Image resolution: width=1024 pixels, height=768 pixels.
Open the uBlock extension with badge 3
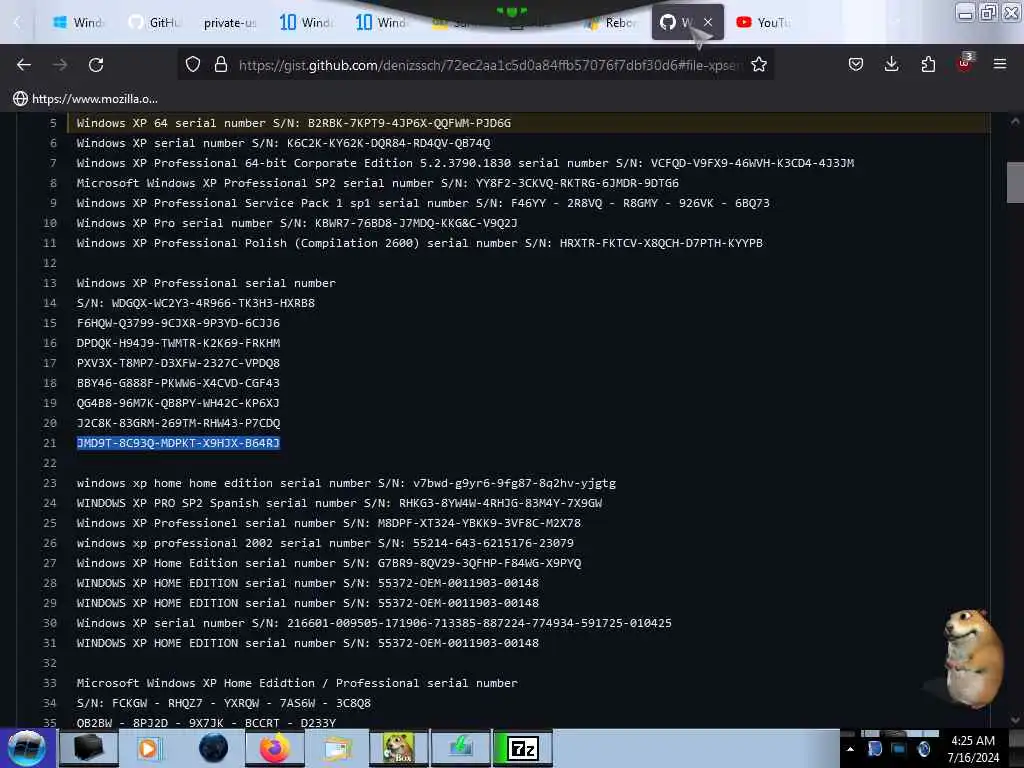pyautogui.click(x=965, y=63)
